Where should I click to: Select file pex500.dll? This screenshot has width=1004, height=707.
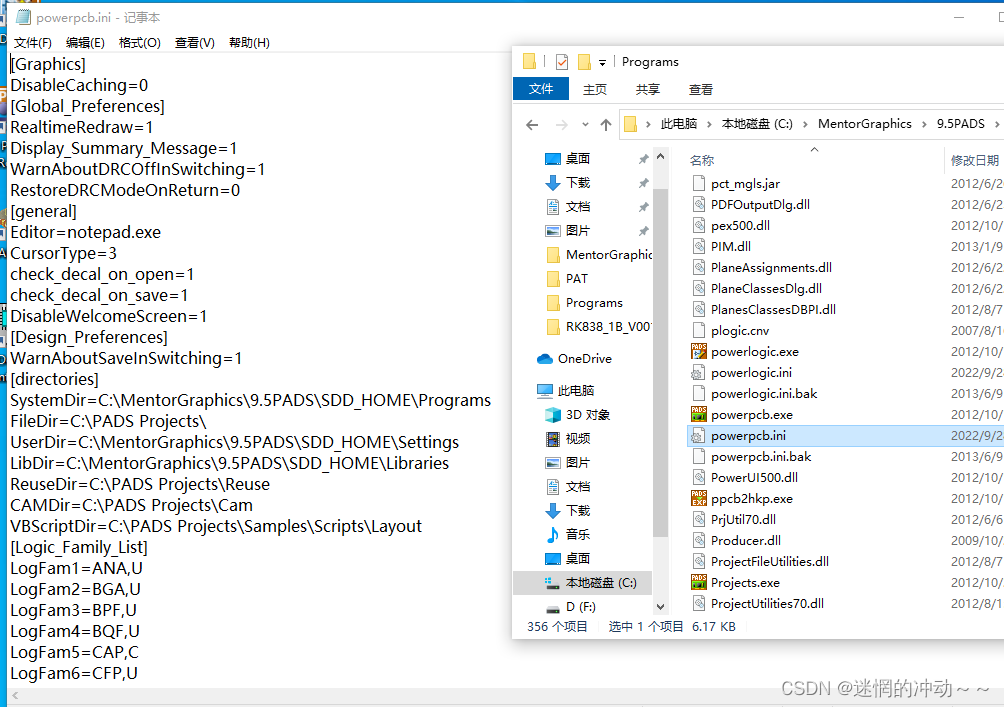point(740,225)
